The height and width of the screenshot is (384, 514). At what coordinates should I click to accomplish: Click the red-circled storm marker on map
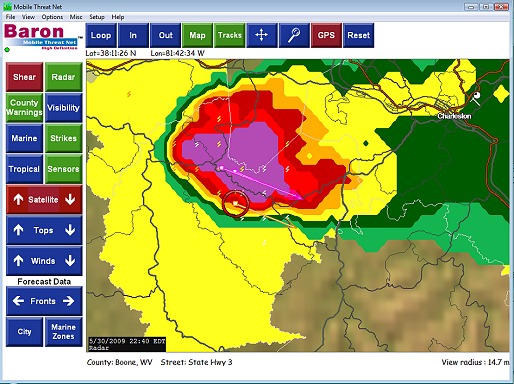pos(236,203)
